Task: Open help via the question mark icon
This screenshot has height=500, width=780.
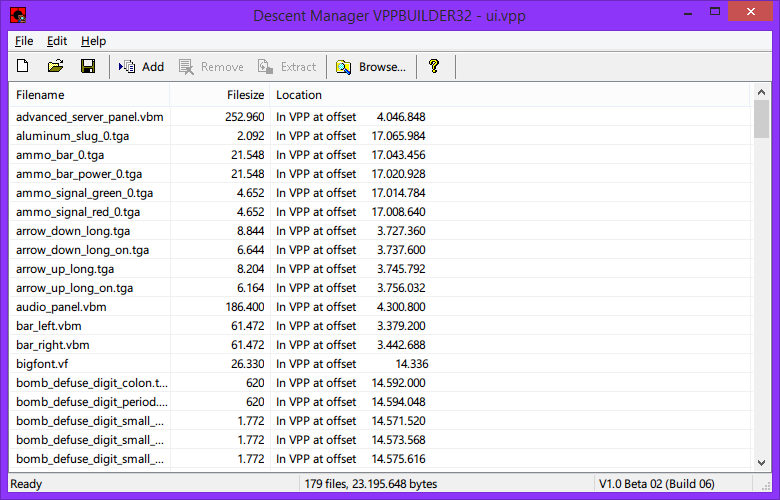Action: (434, 67)
